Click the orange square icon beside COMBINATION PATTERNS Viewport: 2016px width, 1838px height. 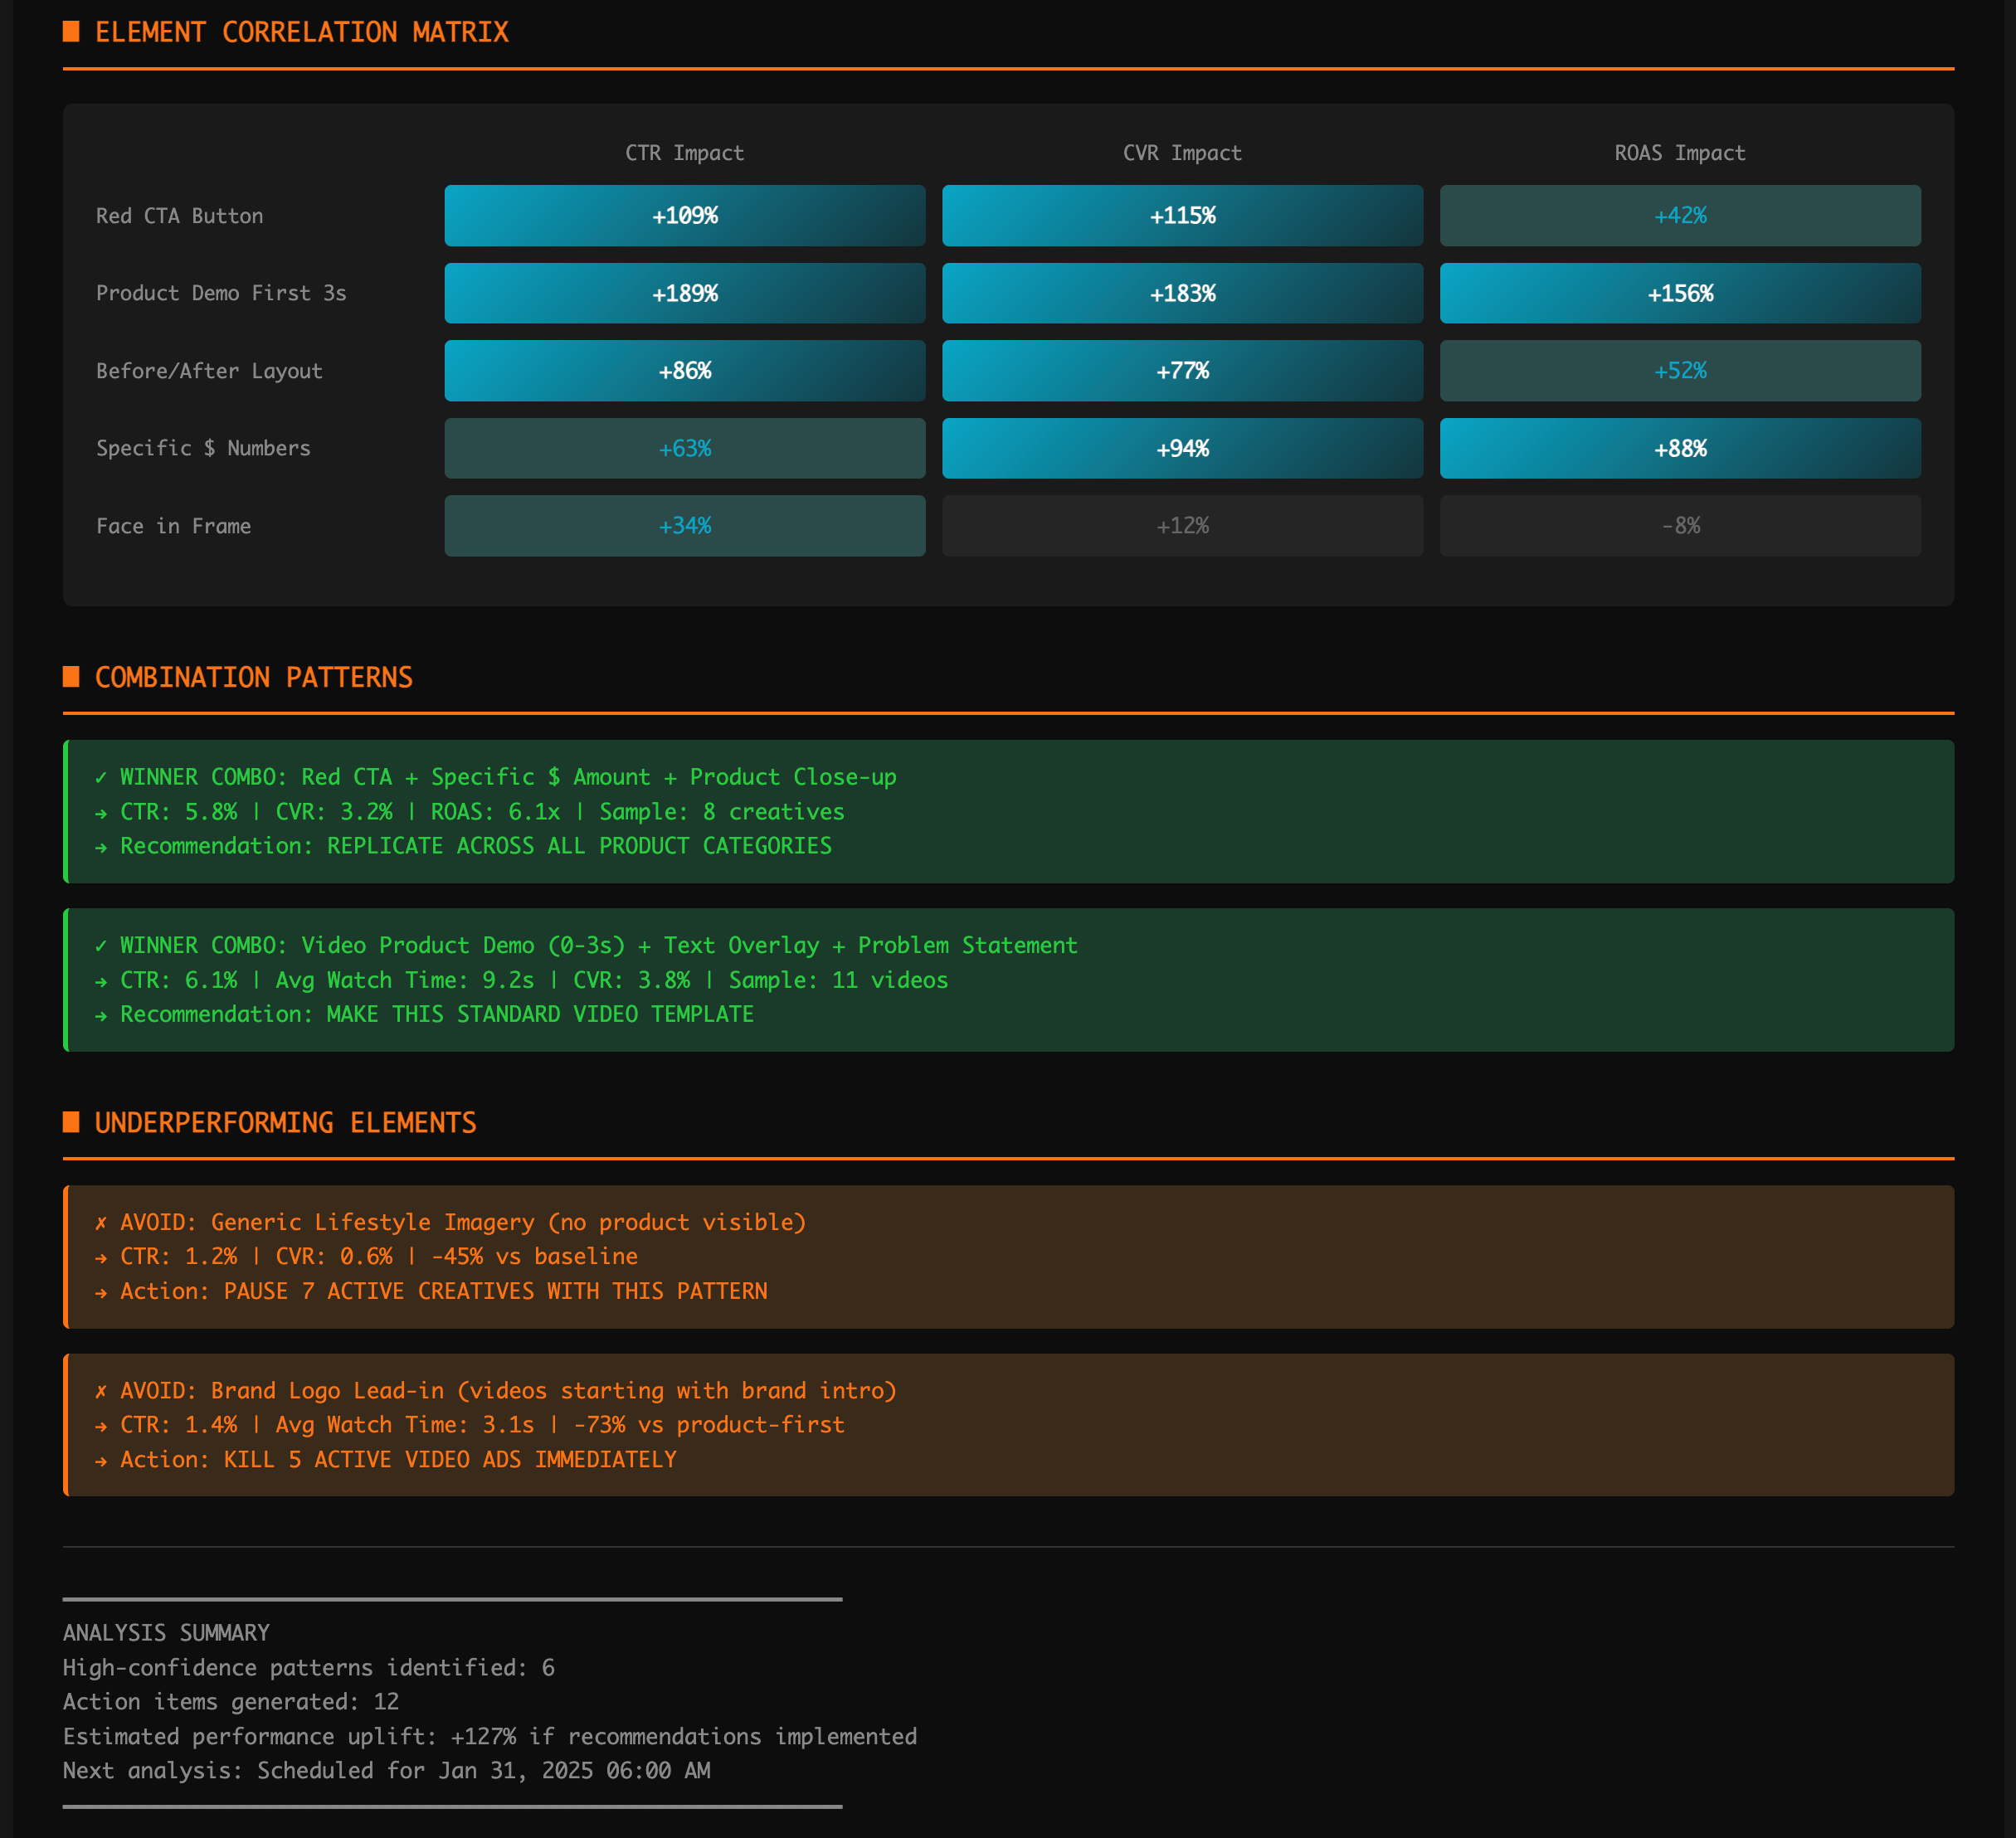[x=71, y=677]
